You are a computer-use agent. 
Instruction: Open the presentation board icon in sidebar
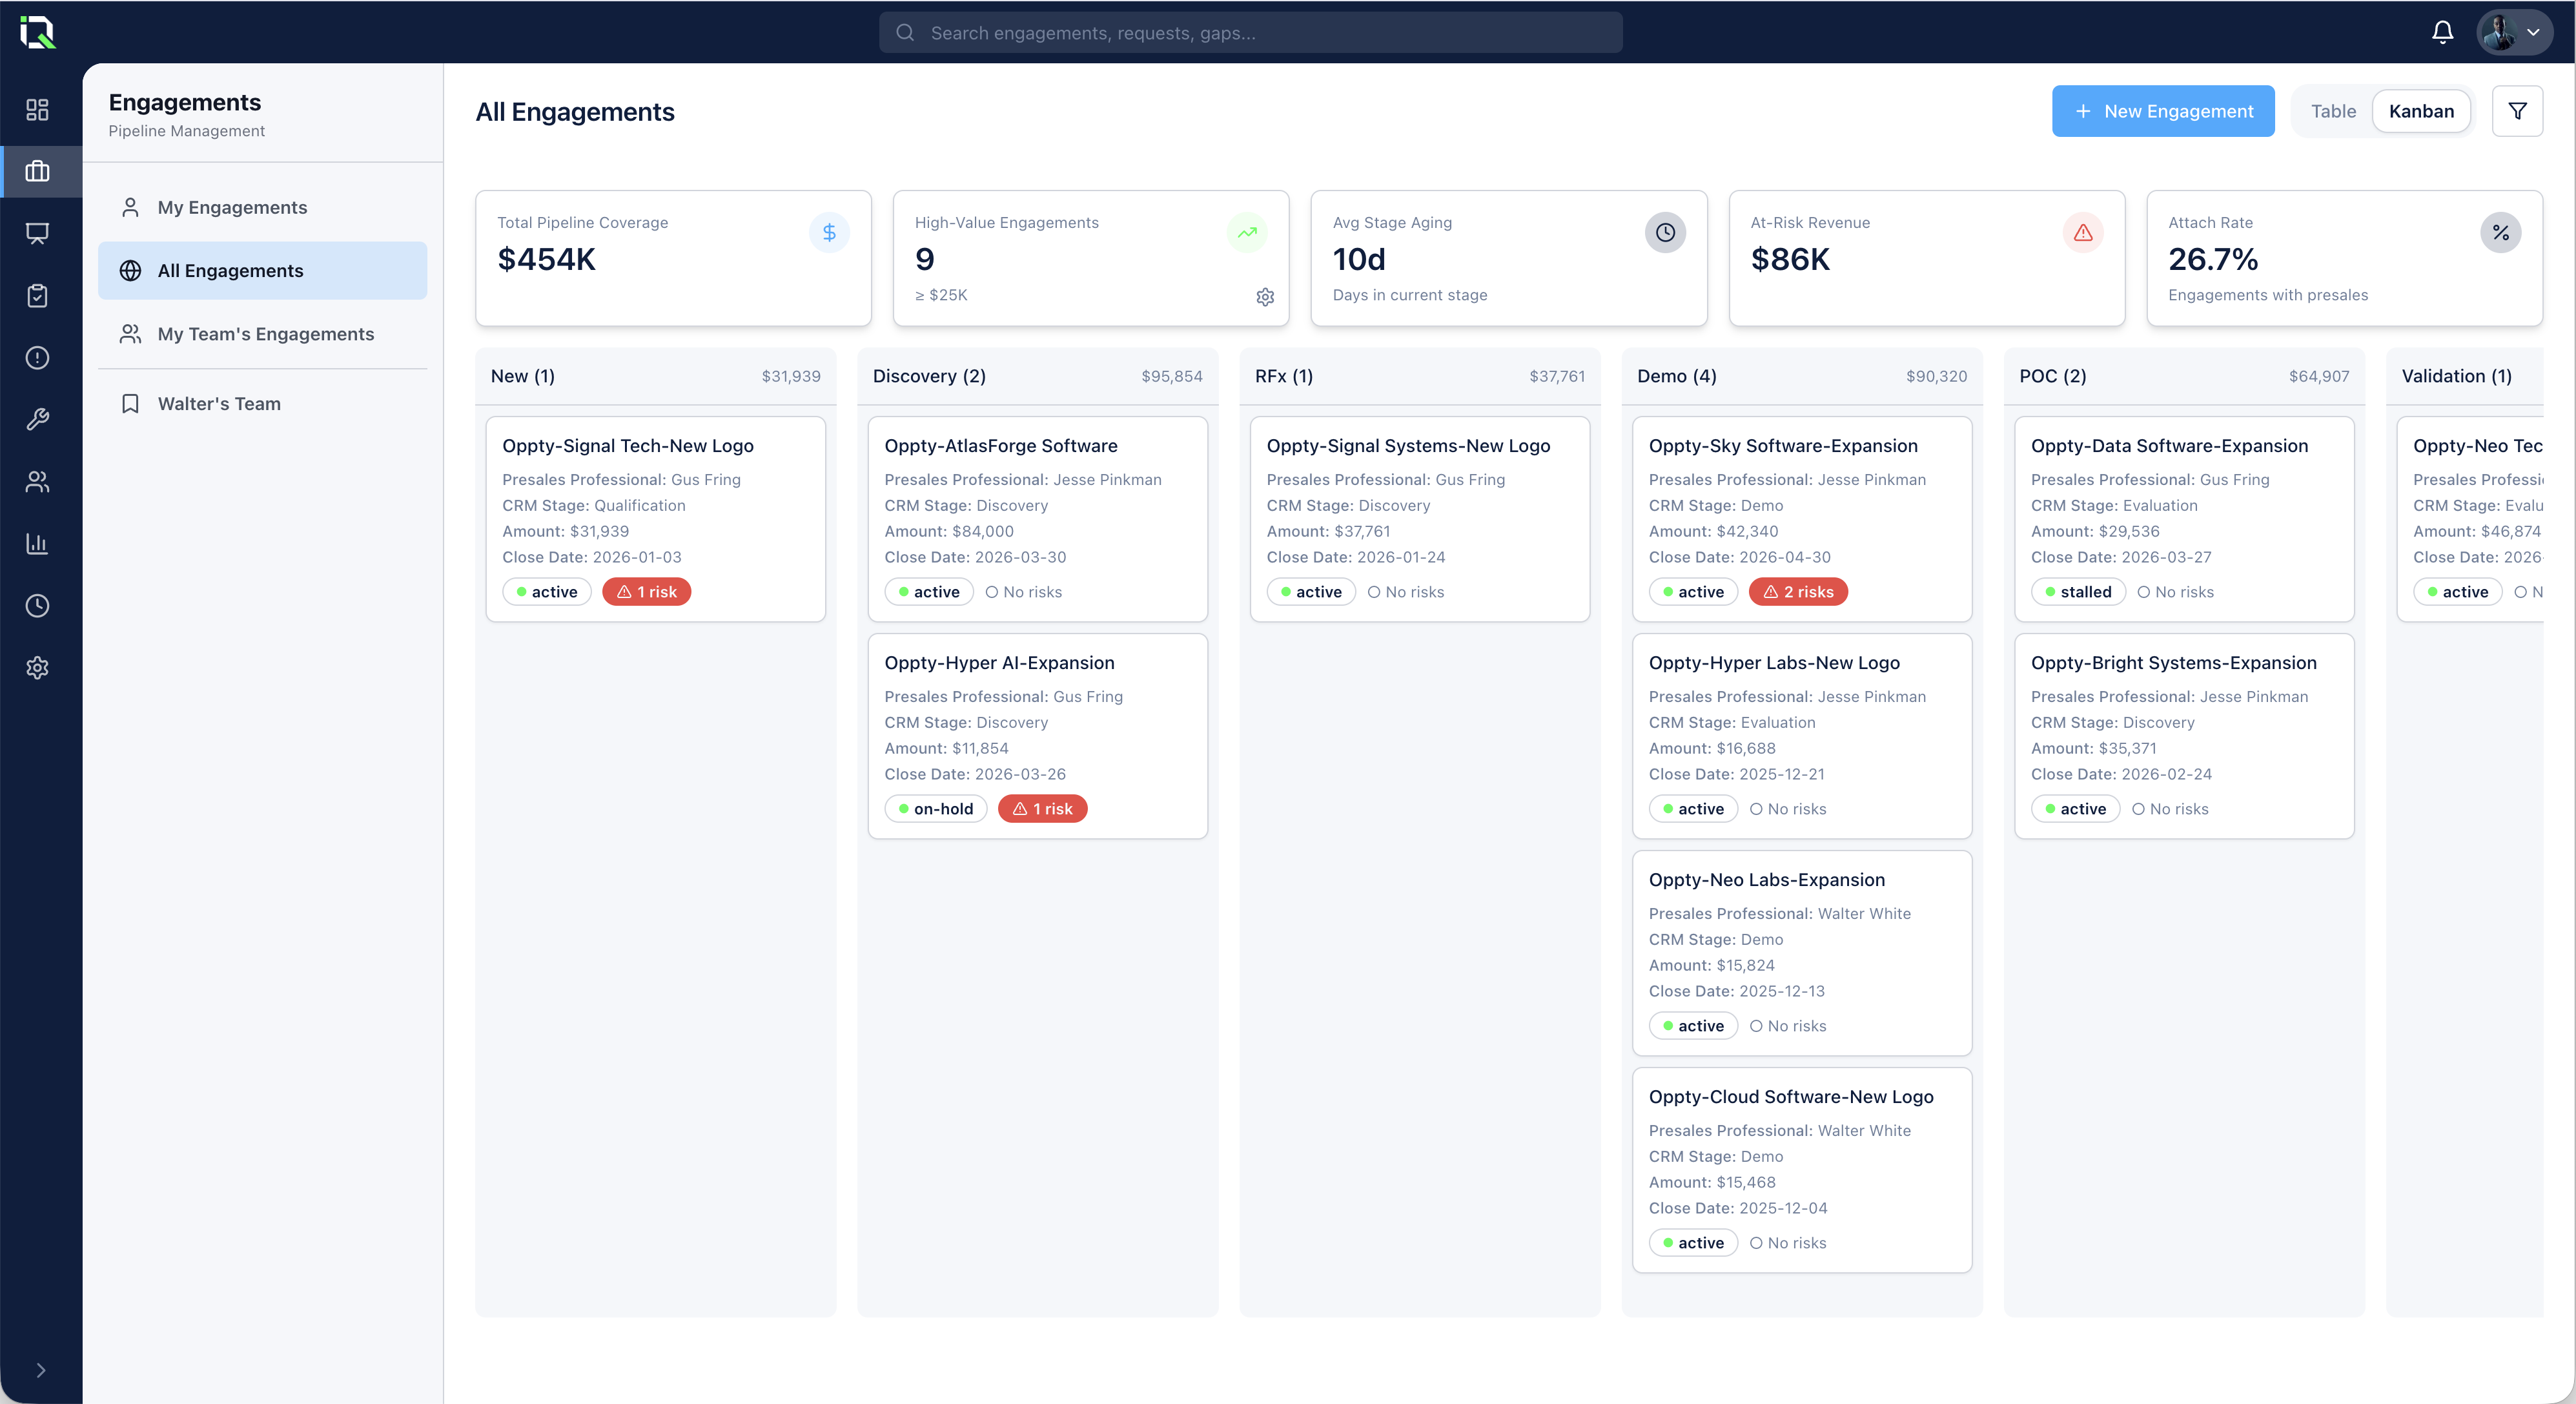point(38,233)
